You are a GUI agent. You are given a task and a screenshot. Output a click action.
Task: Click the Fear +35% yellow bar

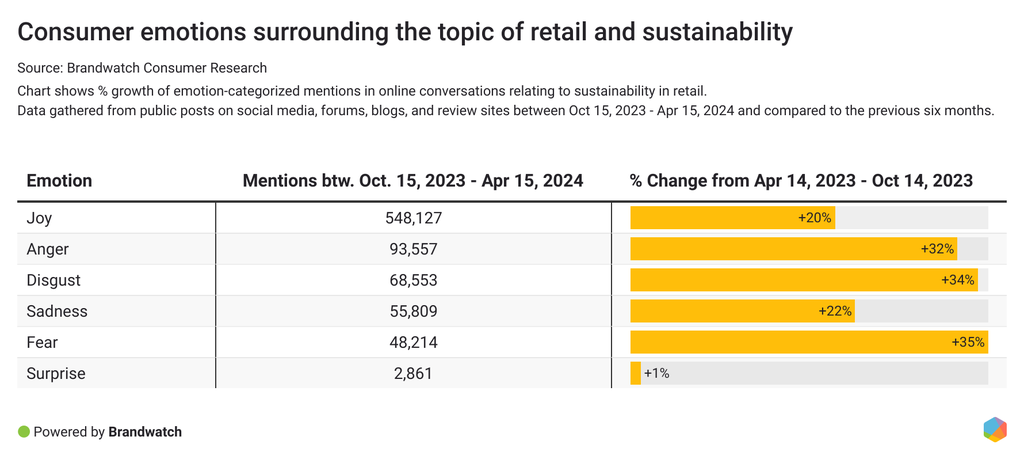coord(808,342)
